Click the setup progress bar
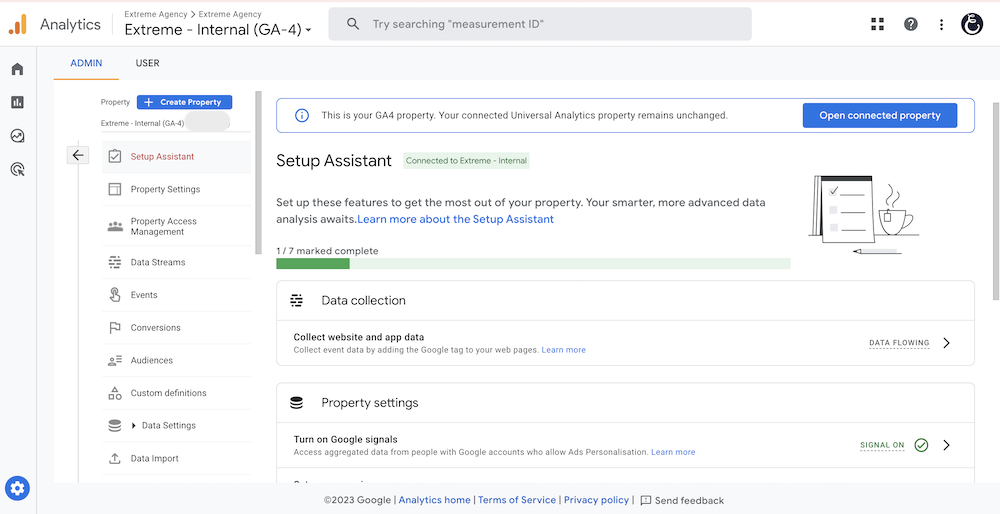Screen dimensions: 1000x514 [x=533, y=263]
